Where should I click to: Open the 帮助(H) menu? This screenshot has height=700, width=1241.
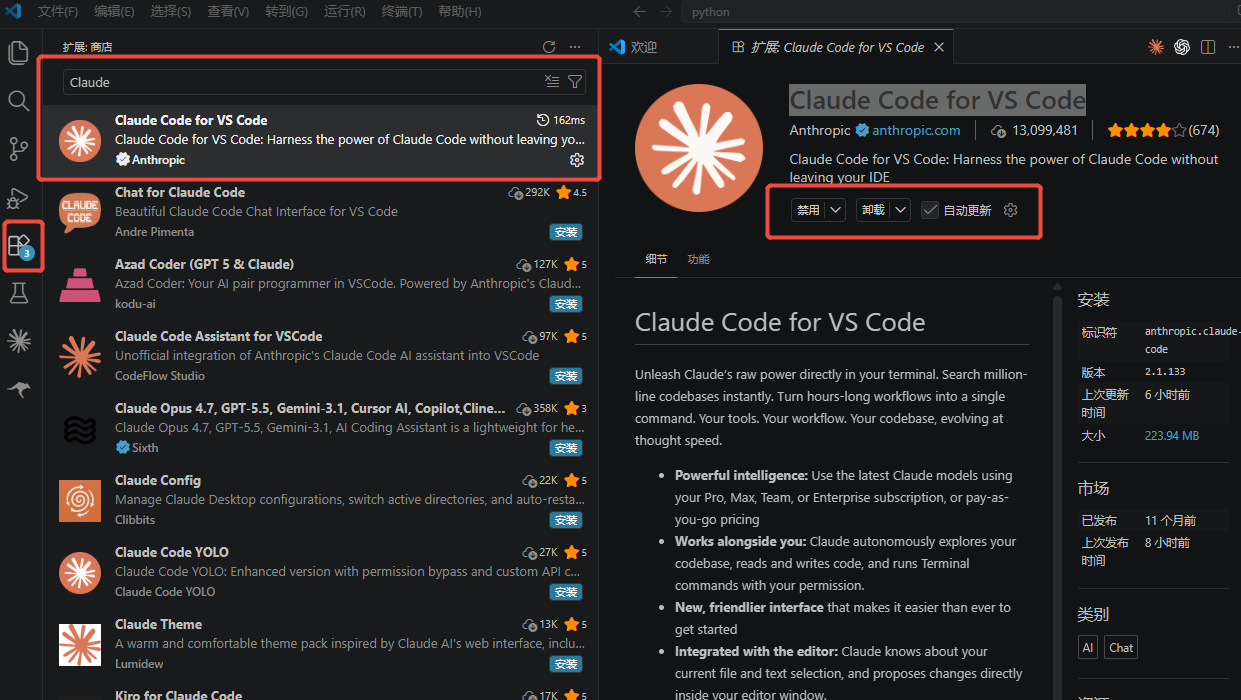[x=460, y=12]
